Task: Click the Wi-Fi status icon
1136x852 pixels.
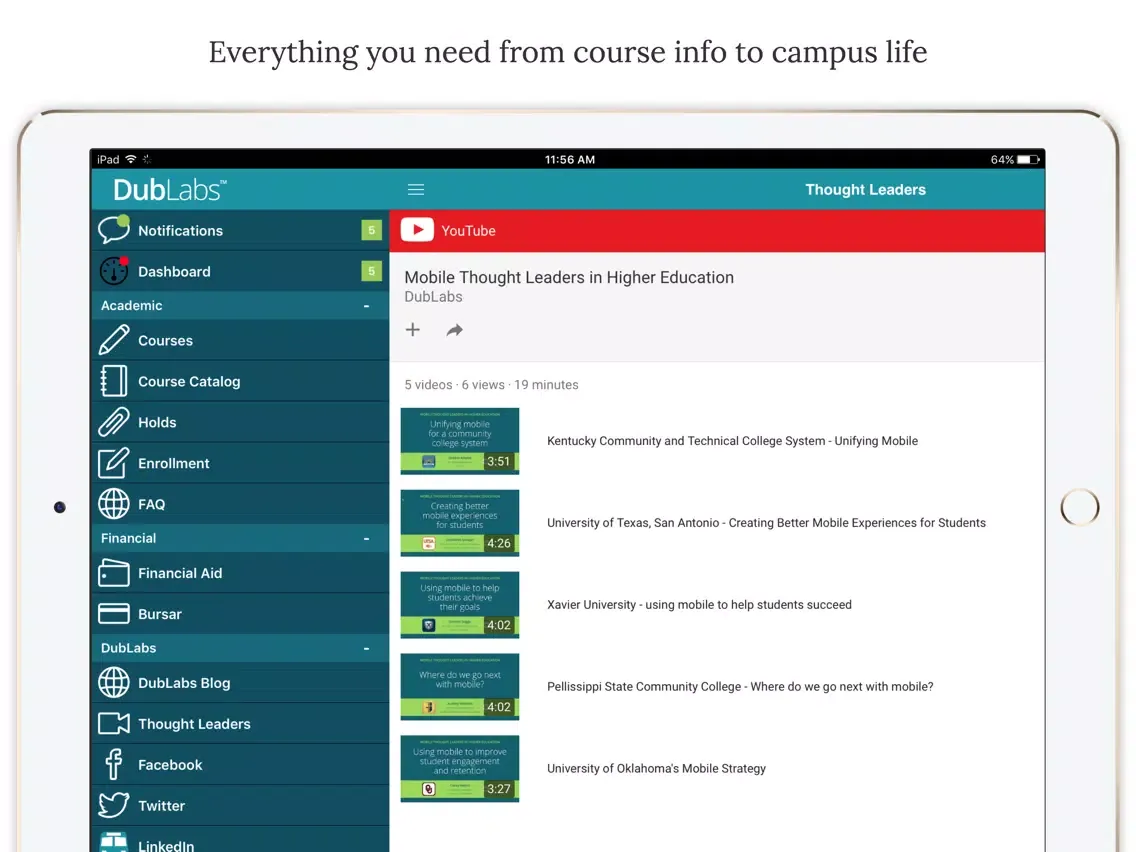Action: click(x=131, y=159)
